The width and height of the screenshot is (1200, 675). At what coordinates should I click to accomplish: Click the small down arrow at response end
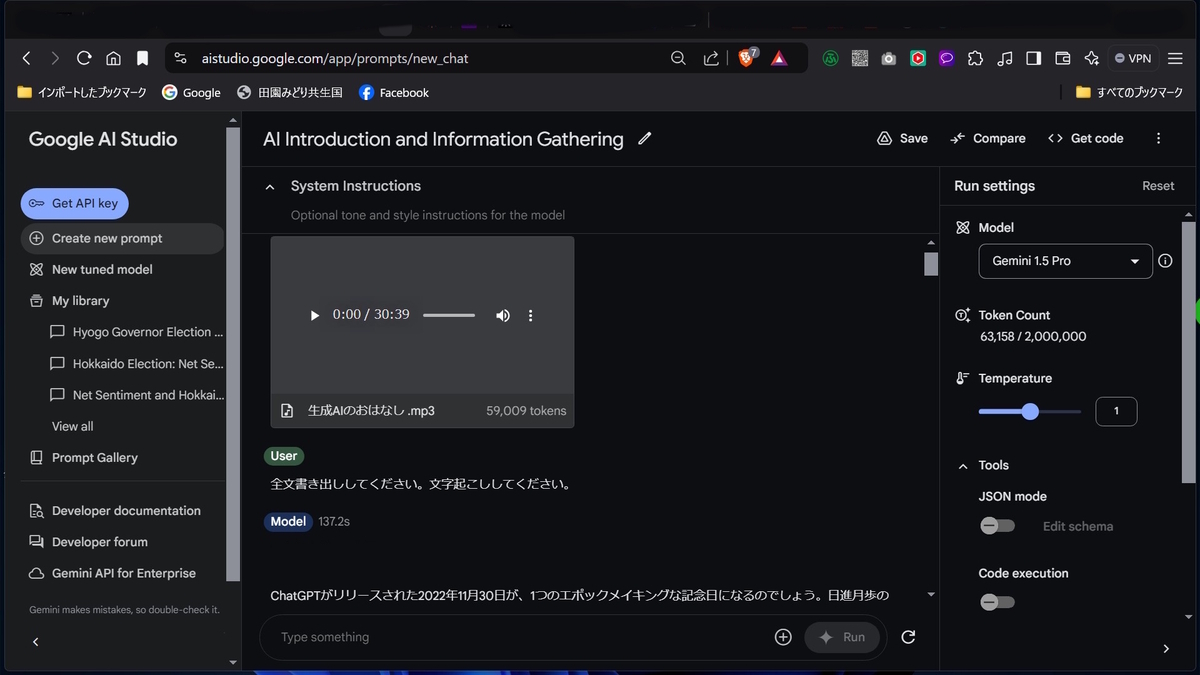tap(932, 595)
